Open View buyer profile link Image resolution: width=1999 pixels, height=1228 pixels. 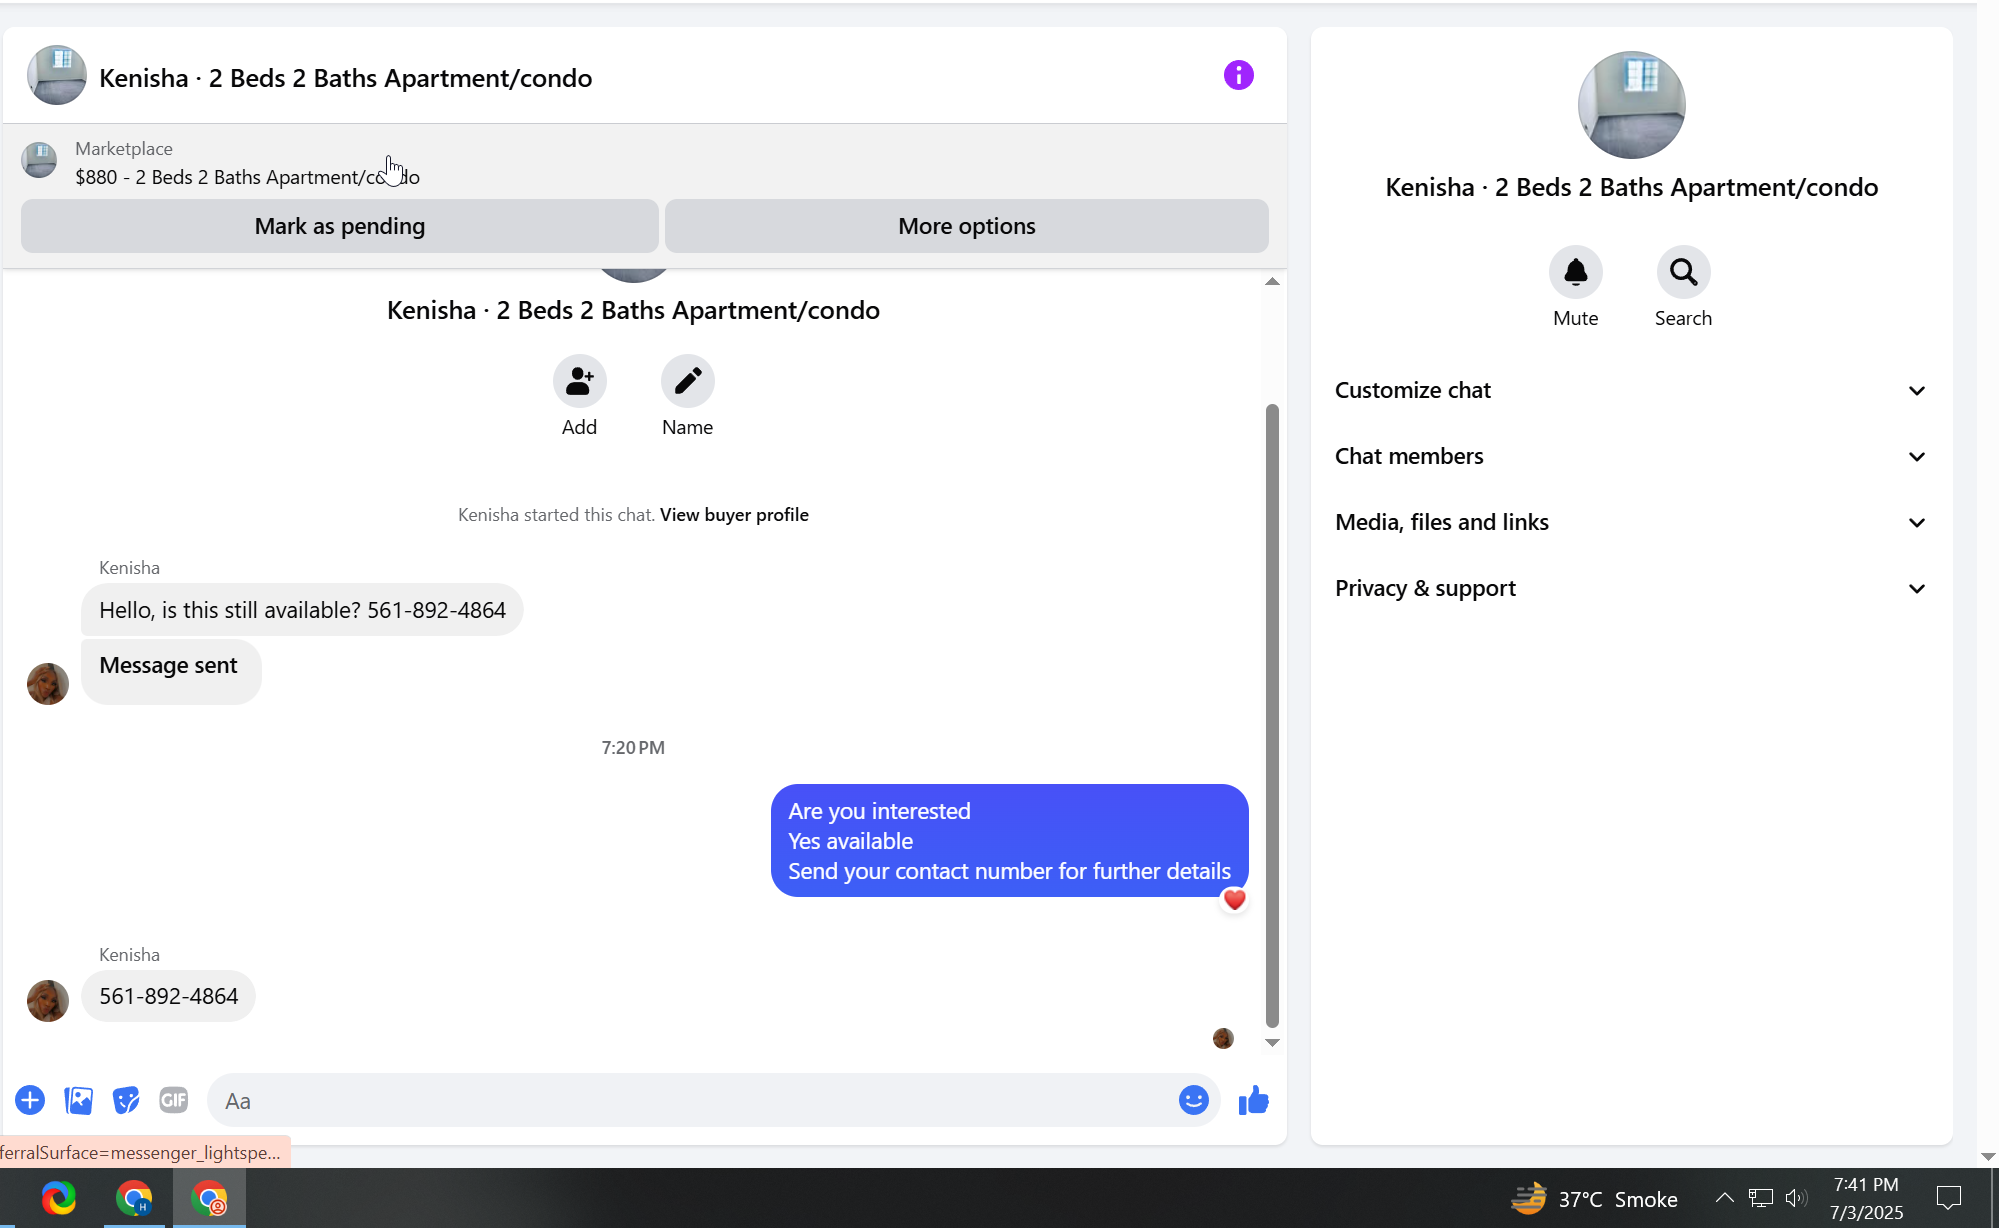tap(734, 515)
